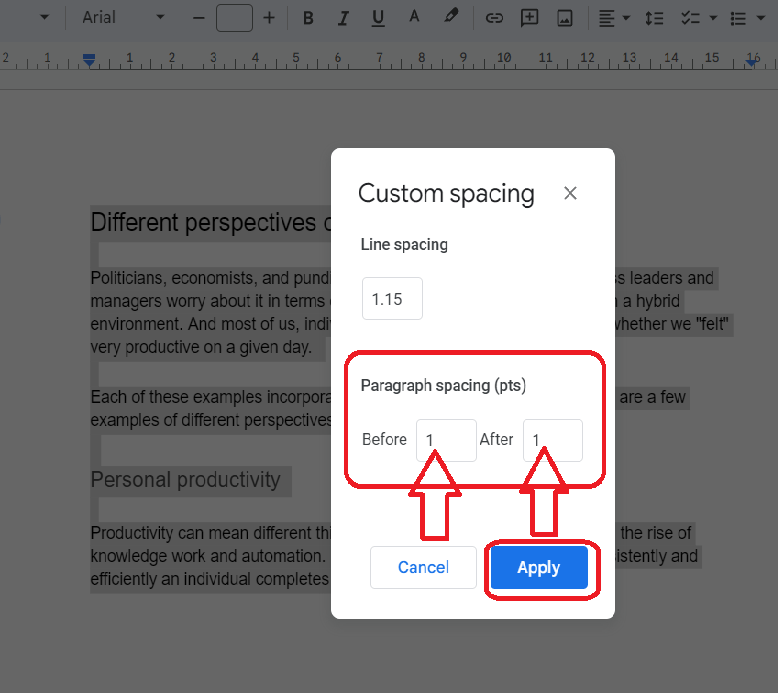Open the Arial font dropdown
Image resolution: width=778 pixels, height=693 pixels.
pyautogui.click(x=123, y=17)
